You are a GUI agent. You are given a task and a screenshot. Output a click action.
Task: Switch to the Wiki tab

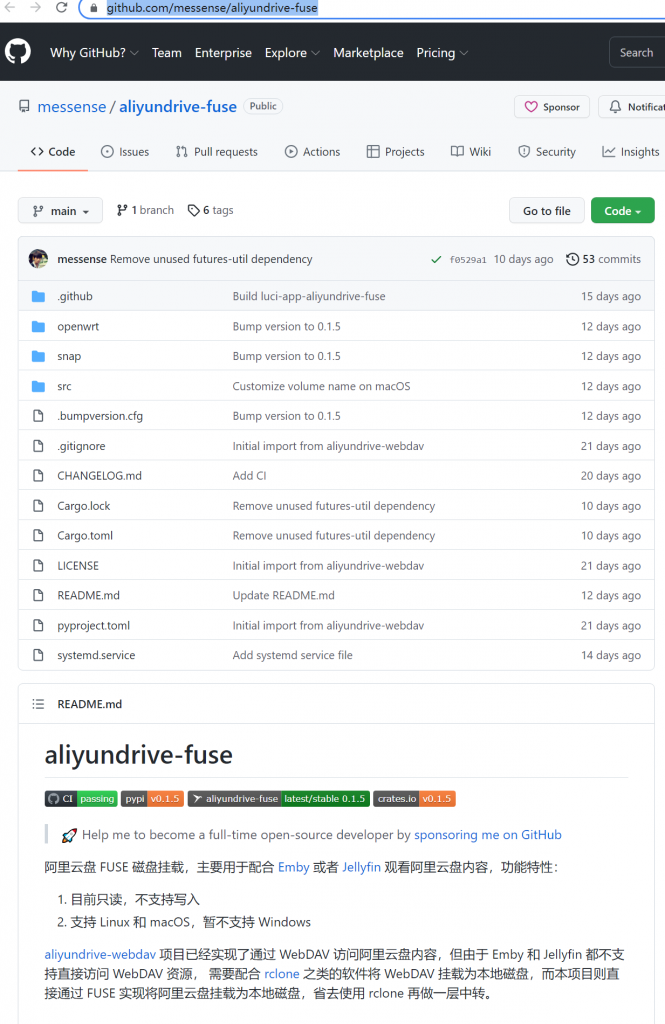[x=470, y=152]
